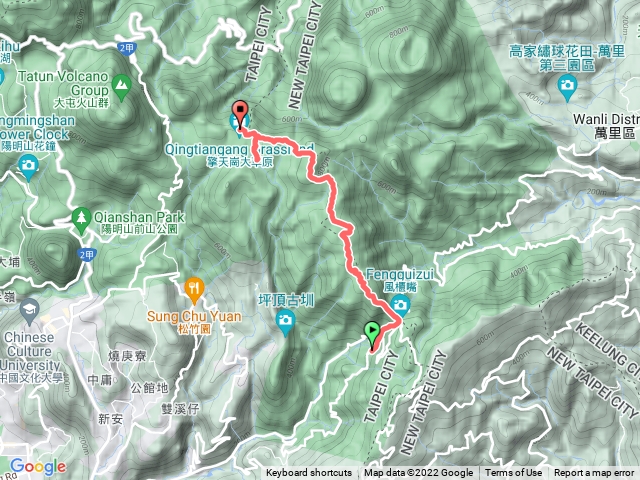Click the green route start marker
The height and width of the screenshot is (480, 640).
372,336
